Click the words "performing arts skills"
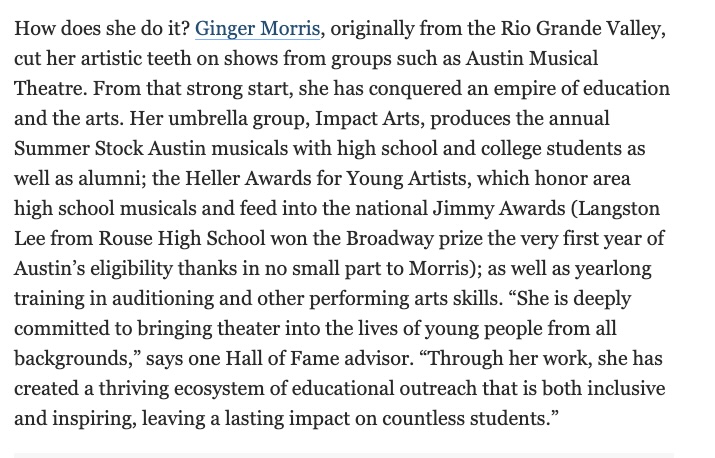Screen dimensions: 715x458 pos(403,299)
